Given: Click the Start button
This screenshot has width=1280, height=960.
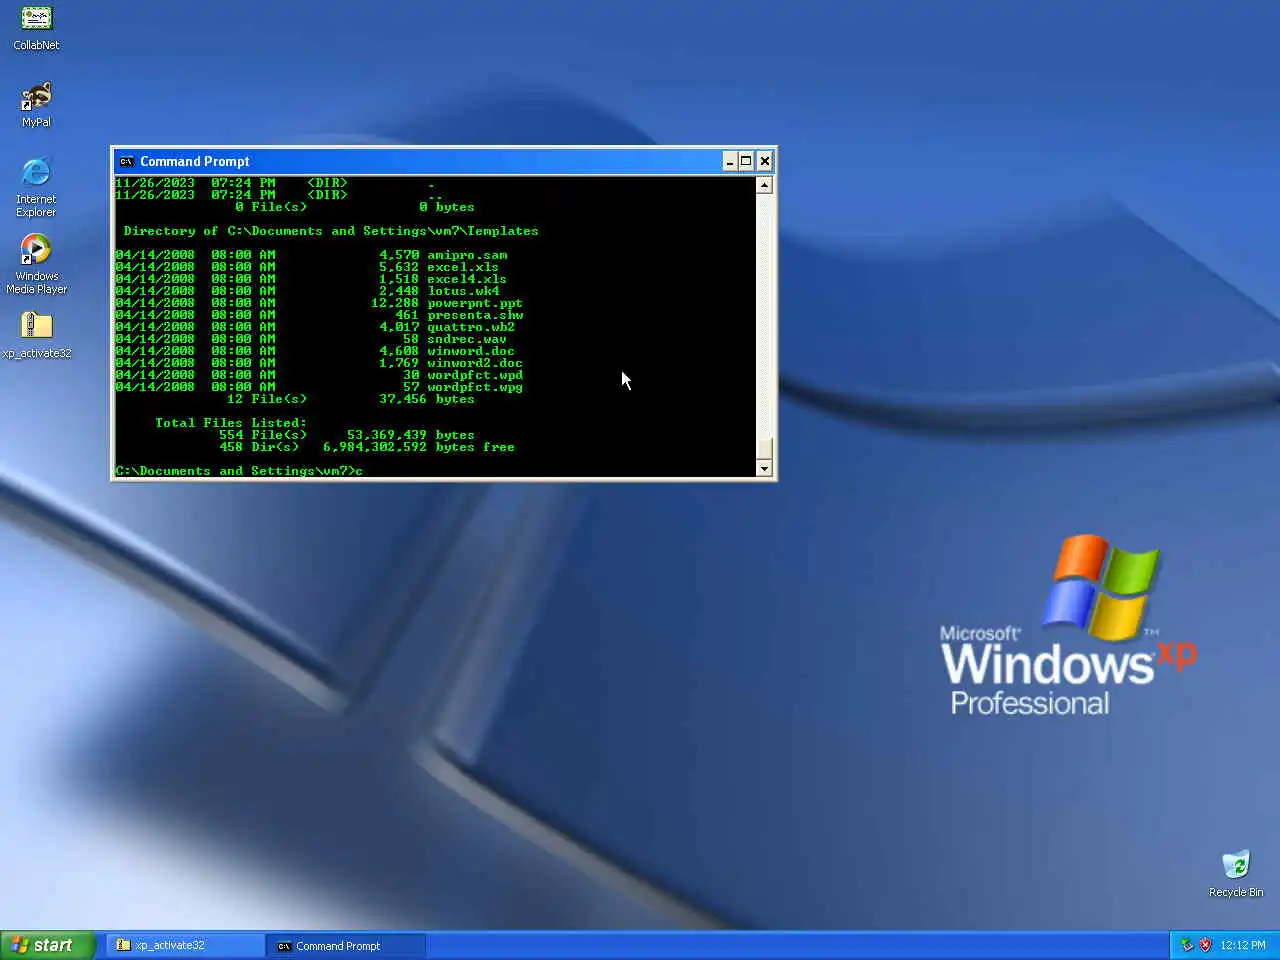Looking at the screenshot, I should click(47, 945).
